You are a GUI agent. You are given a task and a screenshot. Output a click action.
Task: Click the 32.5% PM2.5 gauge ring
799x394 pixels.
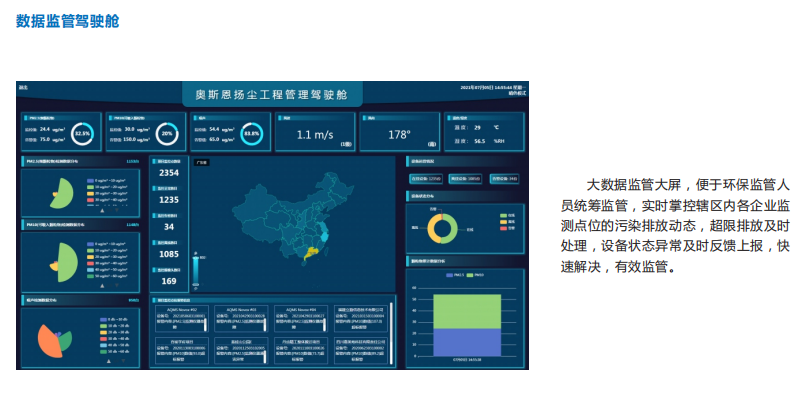[x=82, y=134]
